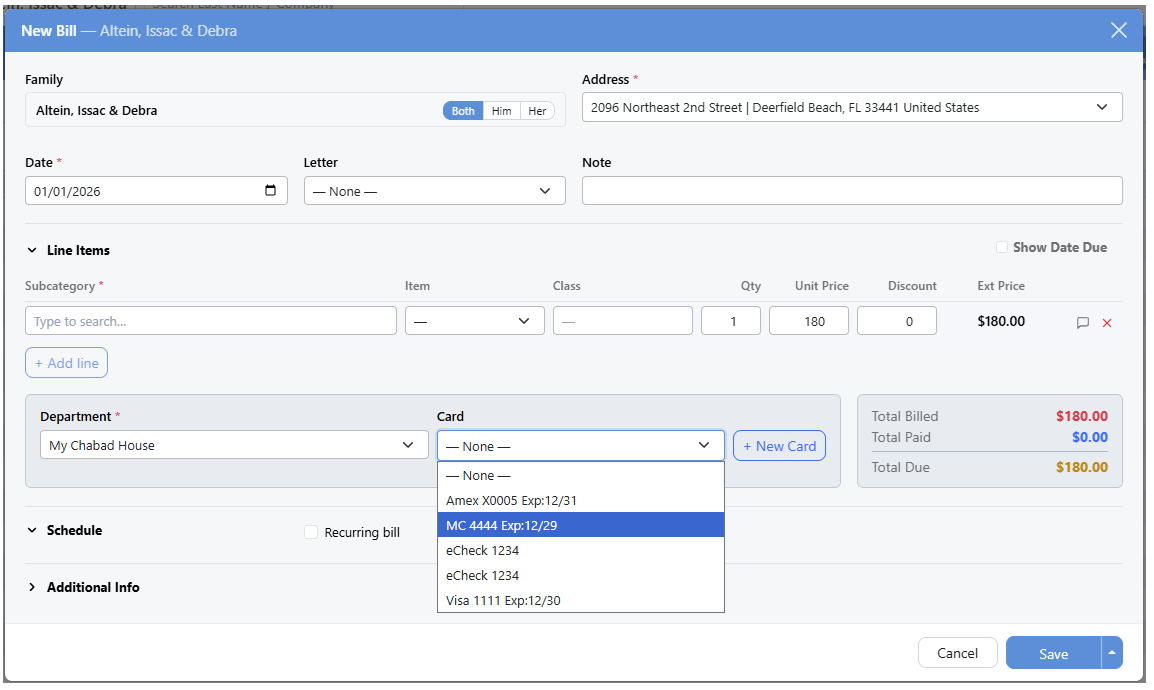Screen dimensions: 1154x690
Task: Open the date calendar picker icon
Action: (270, 191)
